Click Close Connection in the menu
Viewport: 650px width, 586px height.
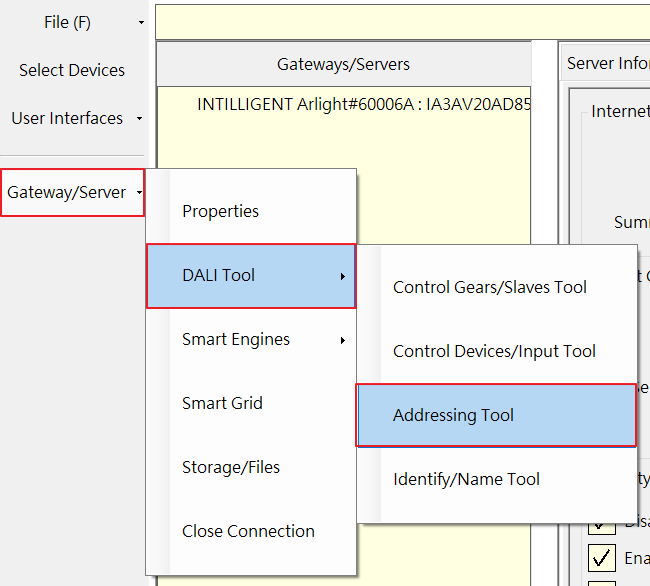pyautogui.click(x=248, y=531)
